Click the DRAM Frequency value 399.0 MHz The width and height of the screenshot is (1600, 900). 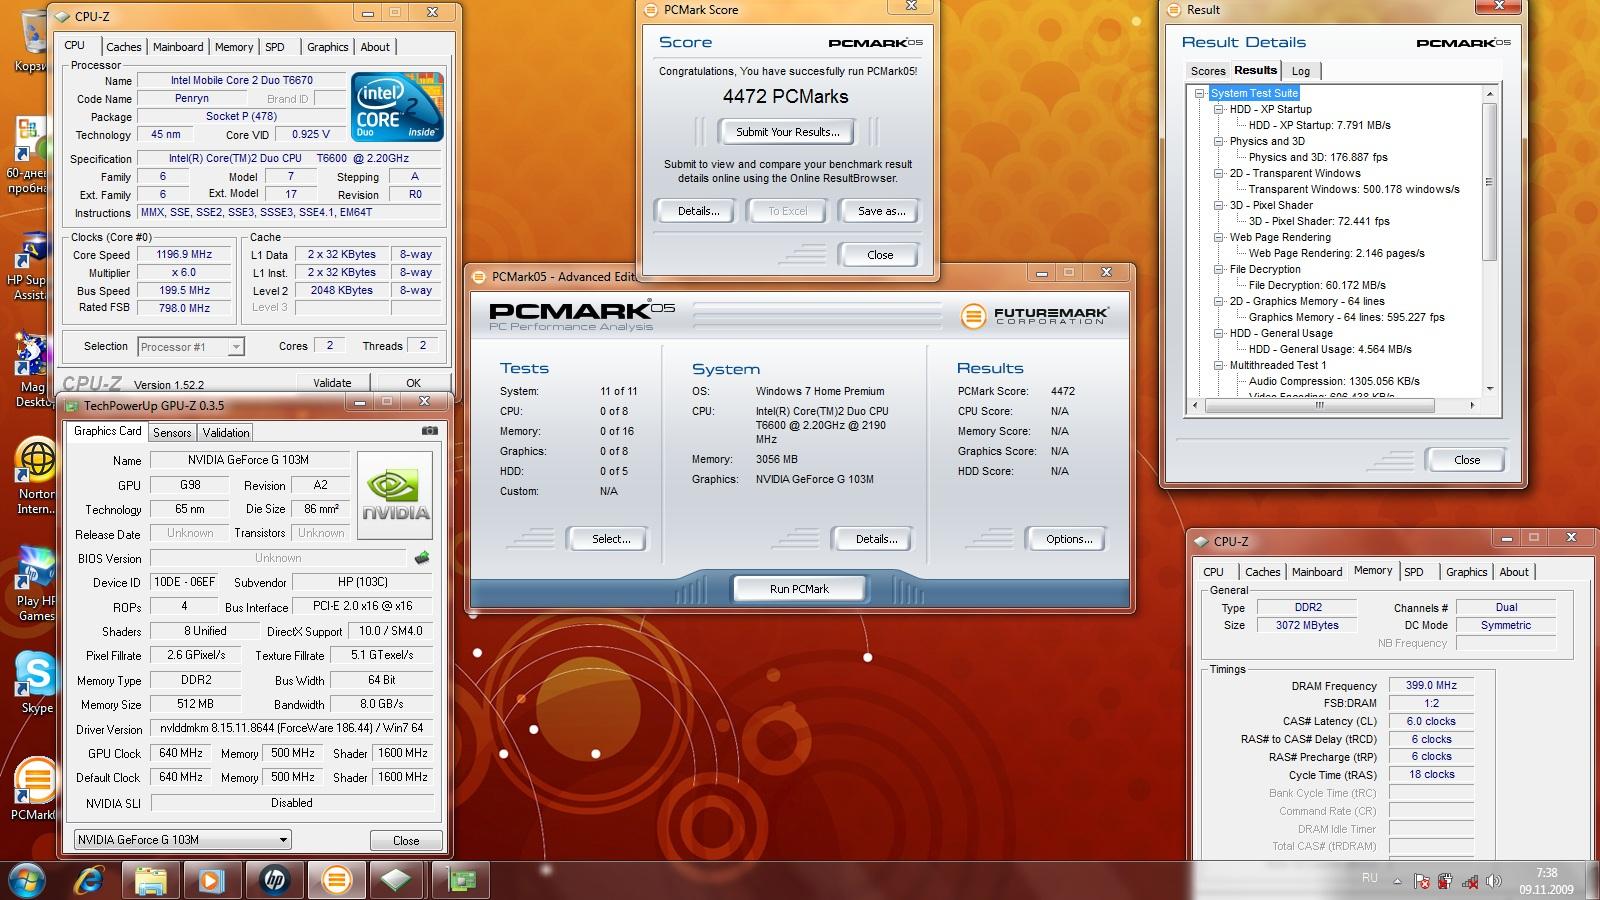[1431, 685]
